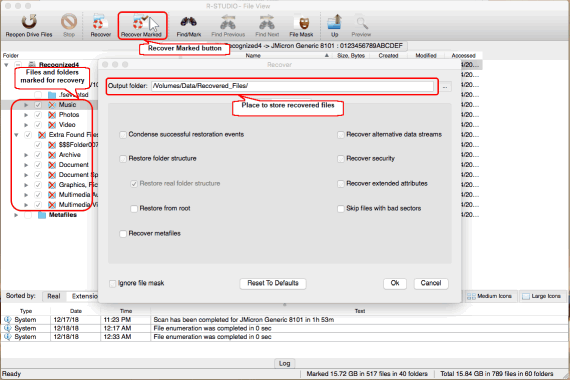The height and width of the screenshot is (380, 570).
Task: Mark the Metafiles folder checkbox
Action: coord(28,215)
